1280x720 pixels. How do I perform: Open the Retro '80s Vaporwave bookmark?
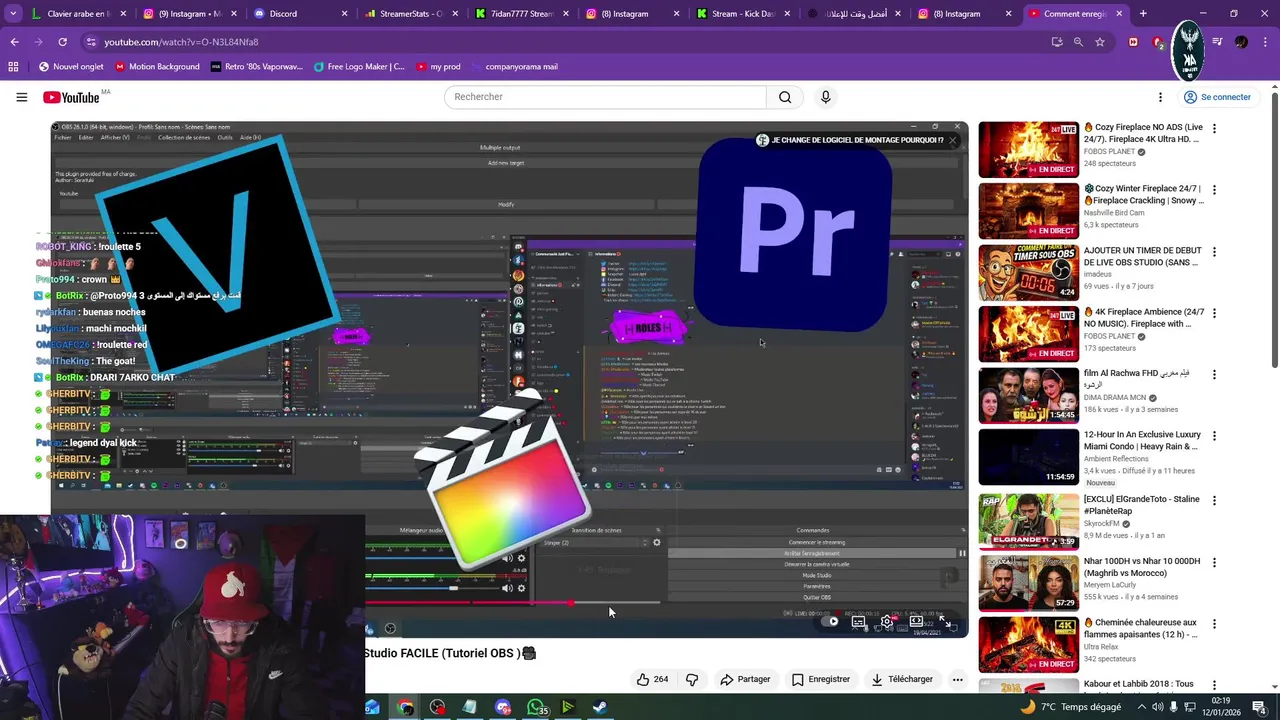coord(256,67)
